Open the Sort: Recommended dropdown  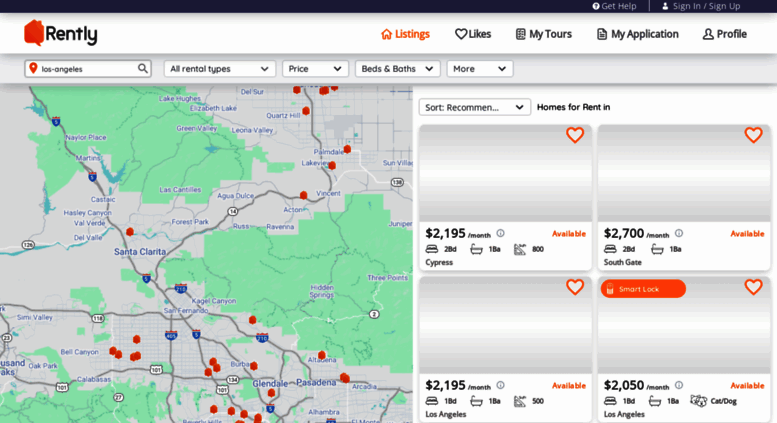point(474,107)
